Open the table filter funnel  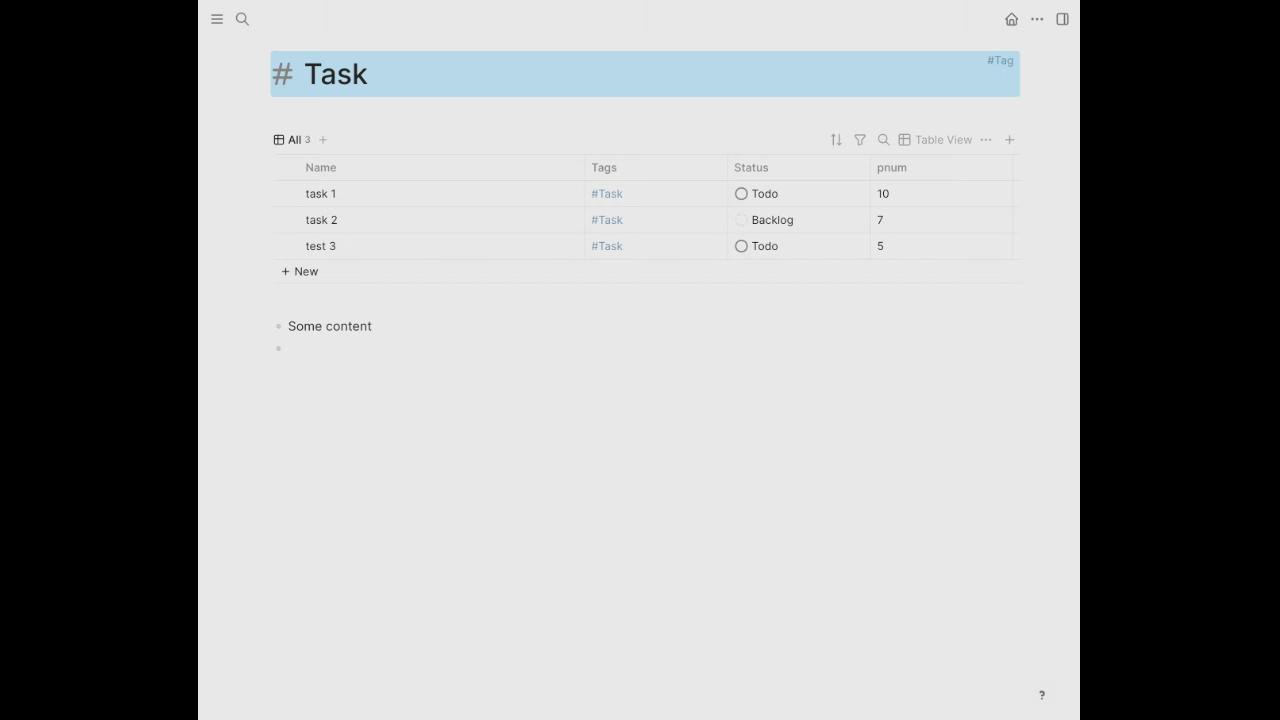pyautogui.click(x=860, y=140)
